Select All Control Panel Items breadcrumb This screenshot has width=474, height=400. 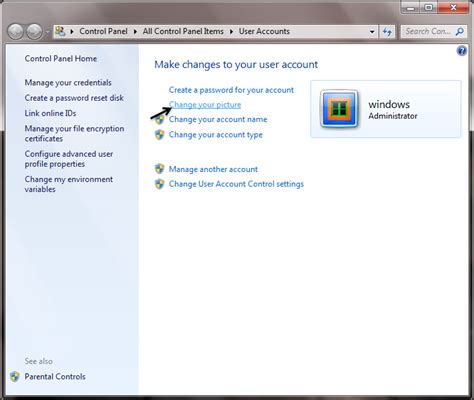183,31
